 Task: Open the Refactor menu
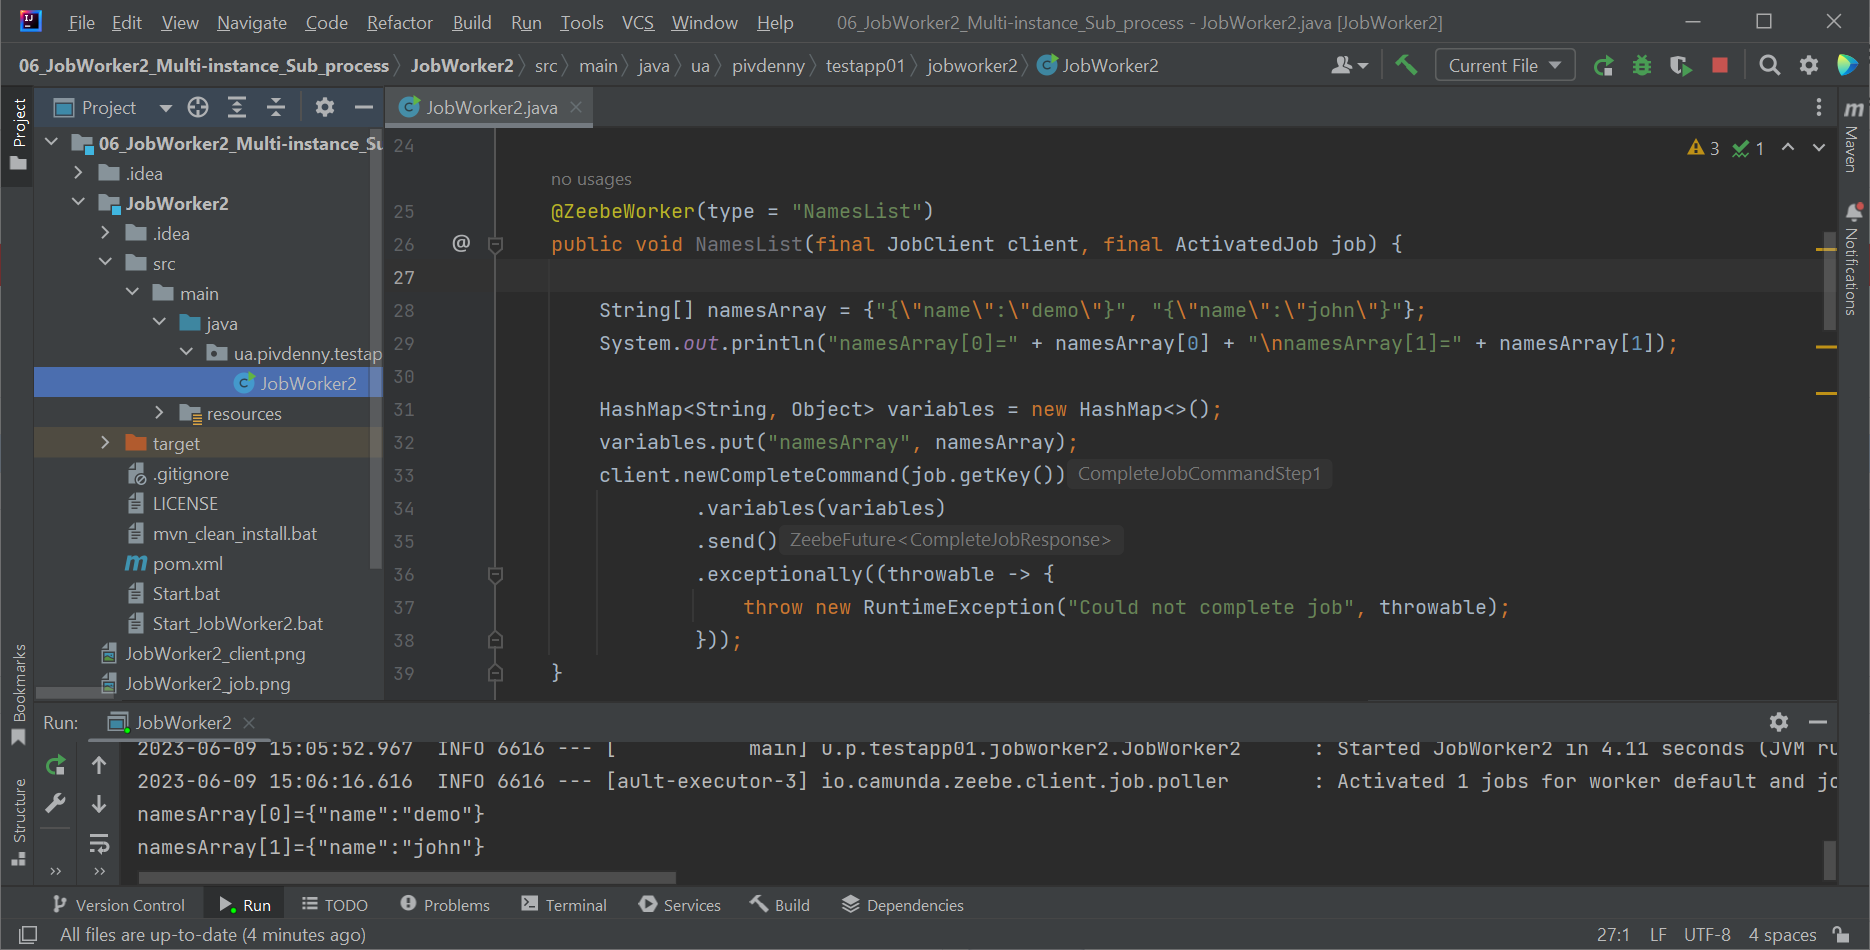tap(399, 22)
